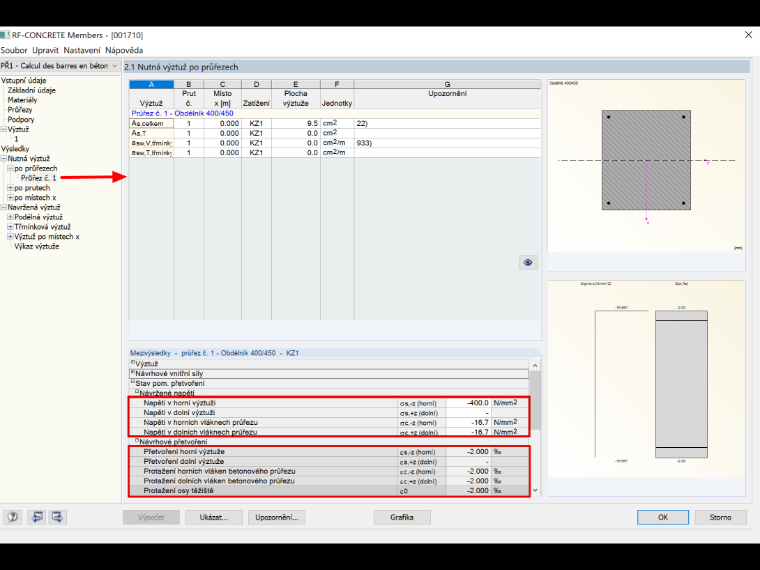Select 'Výkaz výztuže' in the tree

pyautogui.click(x=37, y=246)
